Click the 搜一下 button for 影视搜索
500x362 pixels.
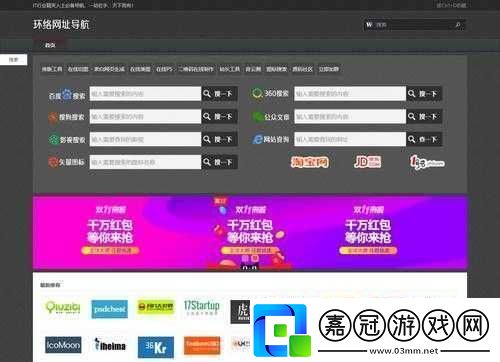pyautogui.click(x=219, y=139)
